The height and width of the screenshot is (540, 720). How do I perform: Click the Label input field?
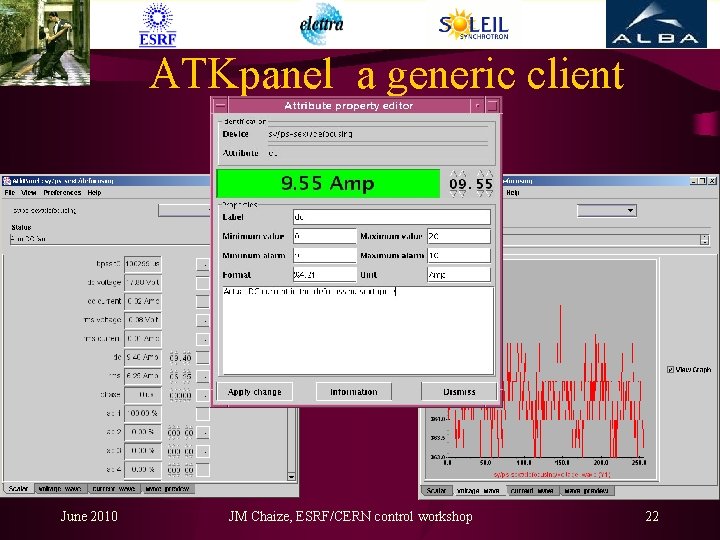(x=392, y=217)
